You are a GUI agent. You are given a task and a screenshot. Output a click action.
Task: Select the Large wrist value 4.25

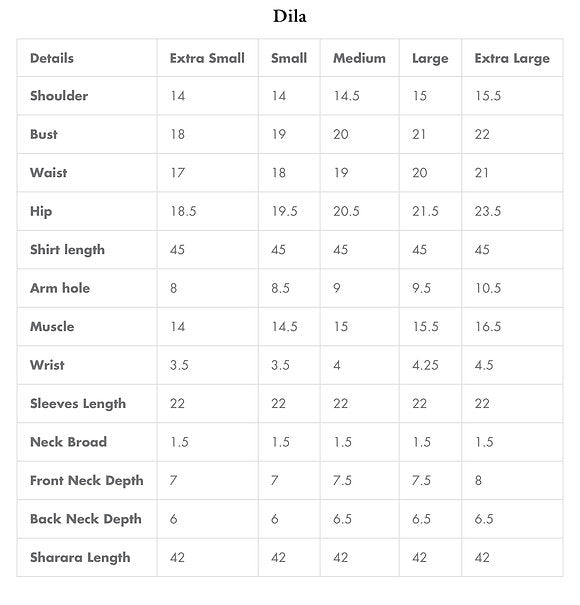(x=425, y=365)
